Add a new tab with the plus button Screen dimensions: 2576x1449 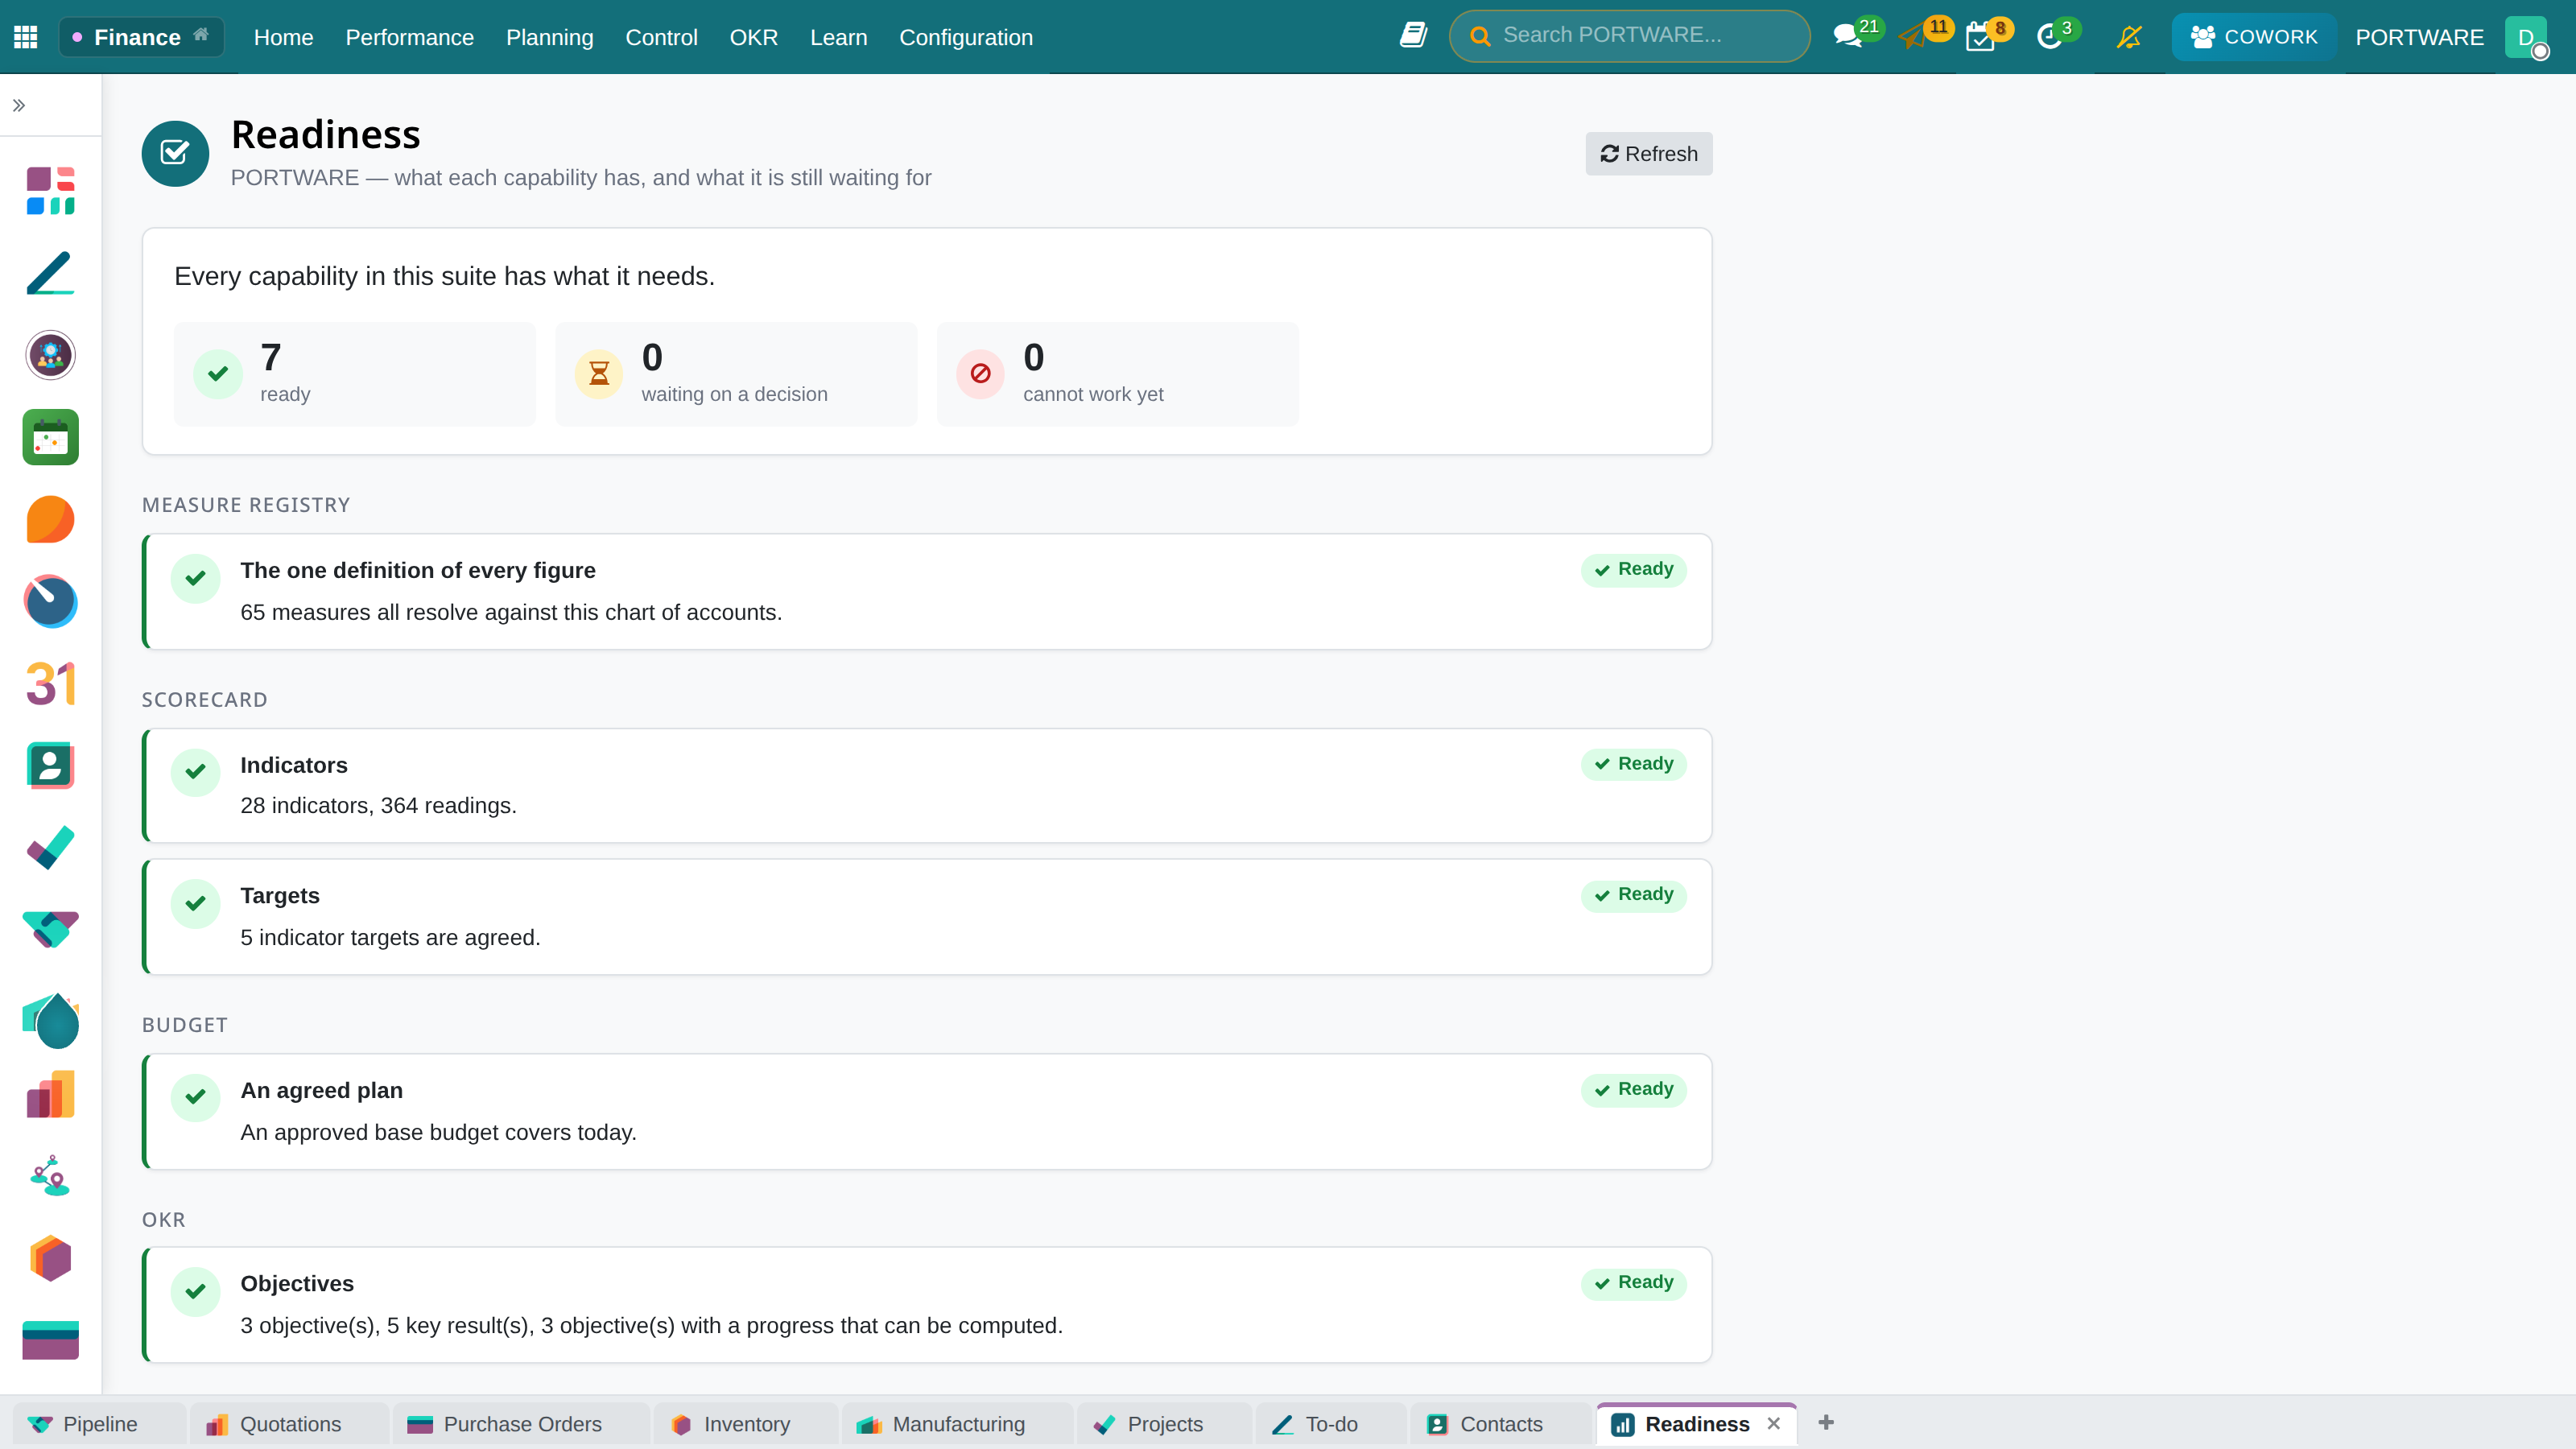pyautogui.click(x=1826, y=1422)
